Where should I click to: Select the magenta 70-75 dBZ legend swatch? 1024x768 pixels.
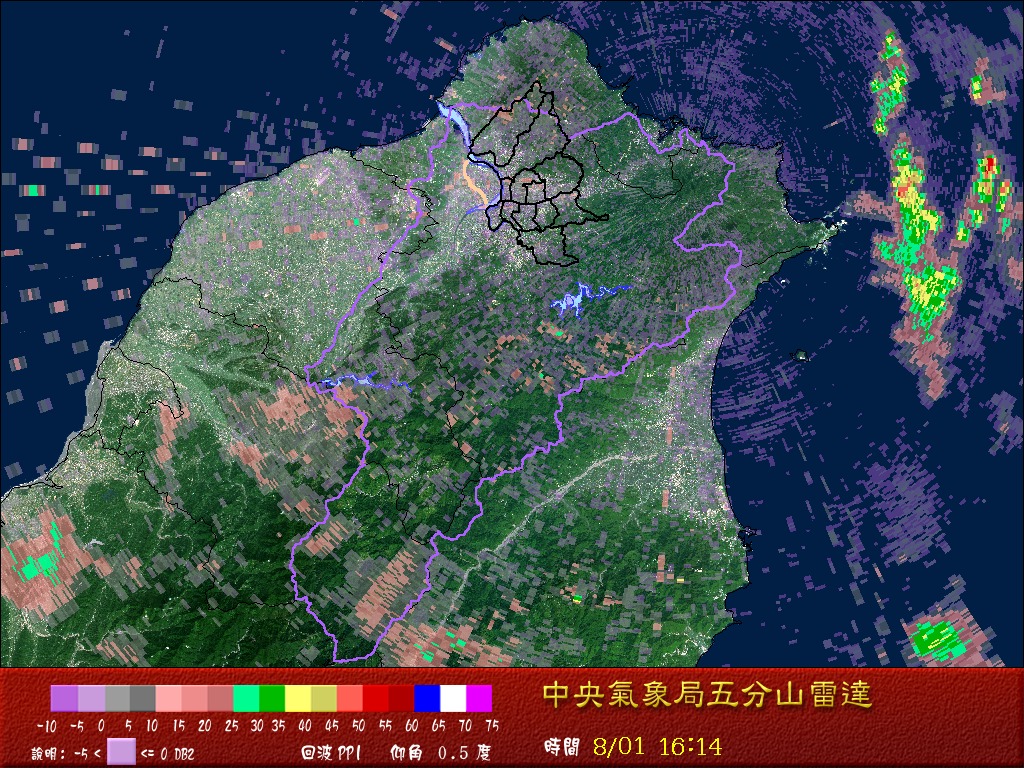tap(479, 698)
